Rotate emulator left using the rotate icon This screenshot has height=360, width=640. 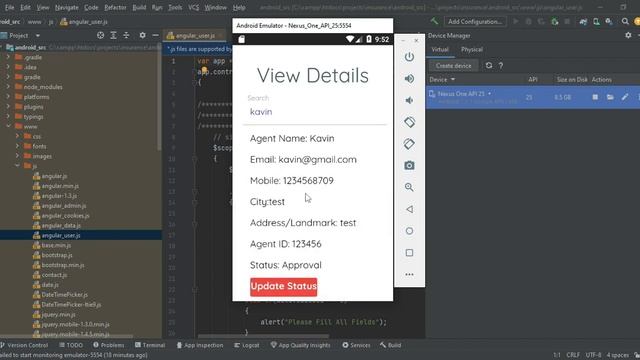(409, 122)
